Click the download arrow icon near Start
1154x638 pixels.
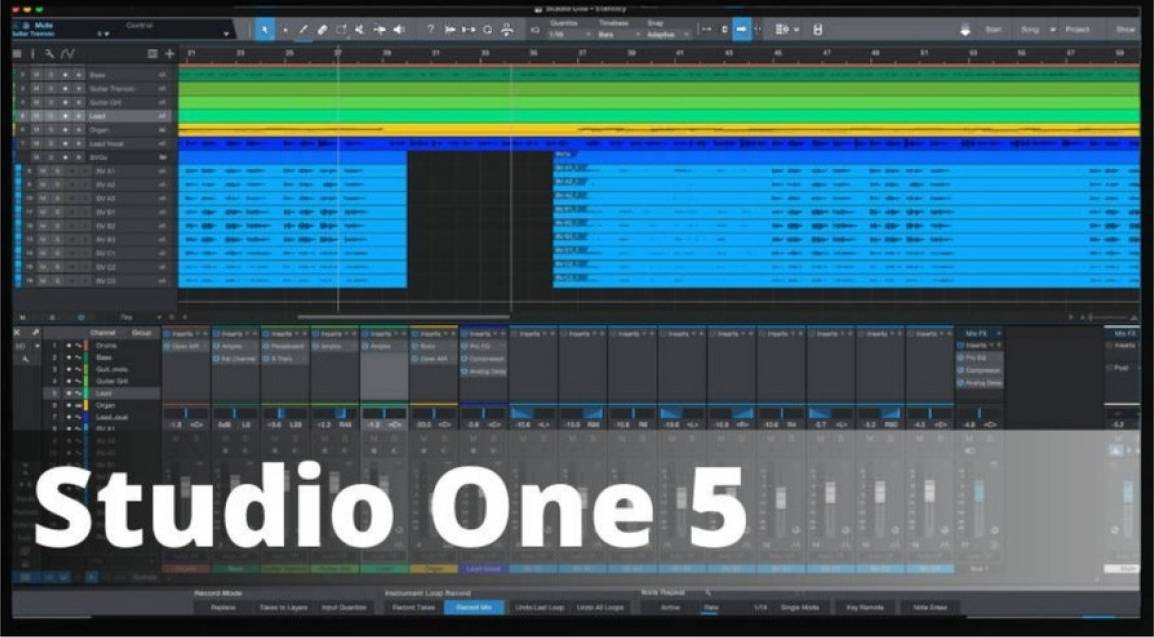pyautogui.click(x=965, y=30)
